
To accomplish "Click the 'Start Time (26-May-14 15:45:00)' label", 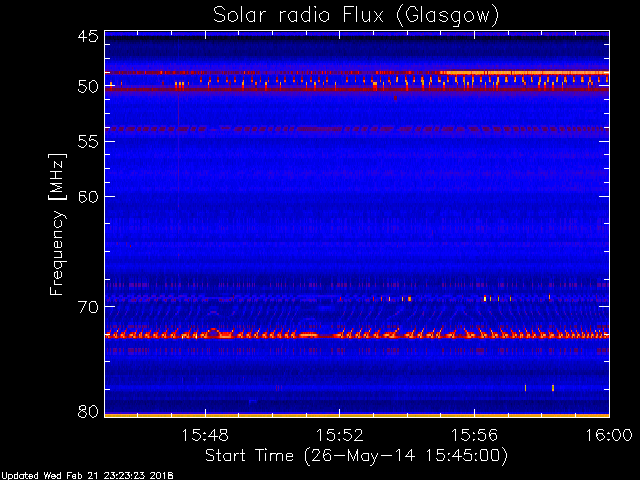I will pyautogui.click(x=356, y=455).
